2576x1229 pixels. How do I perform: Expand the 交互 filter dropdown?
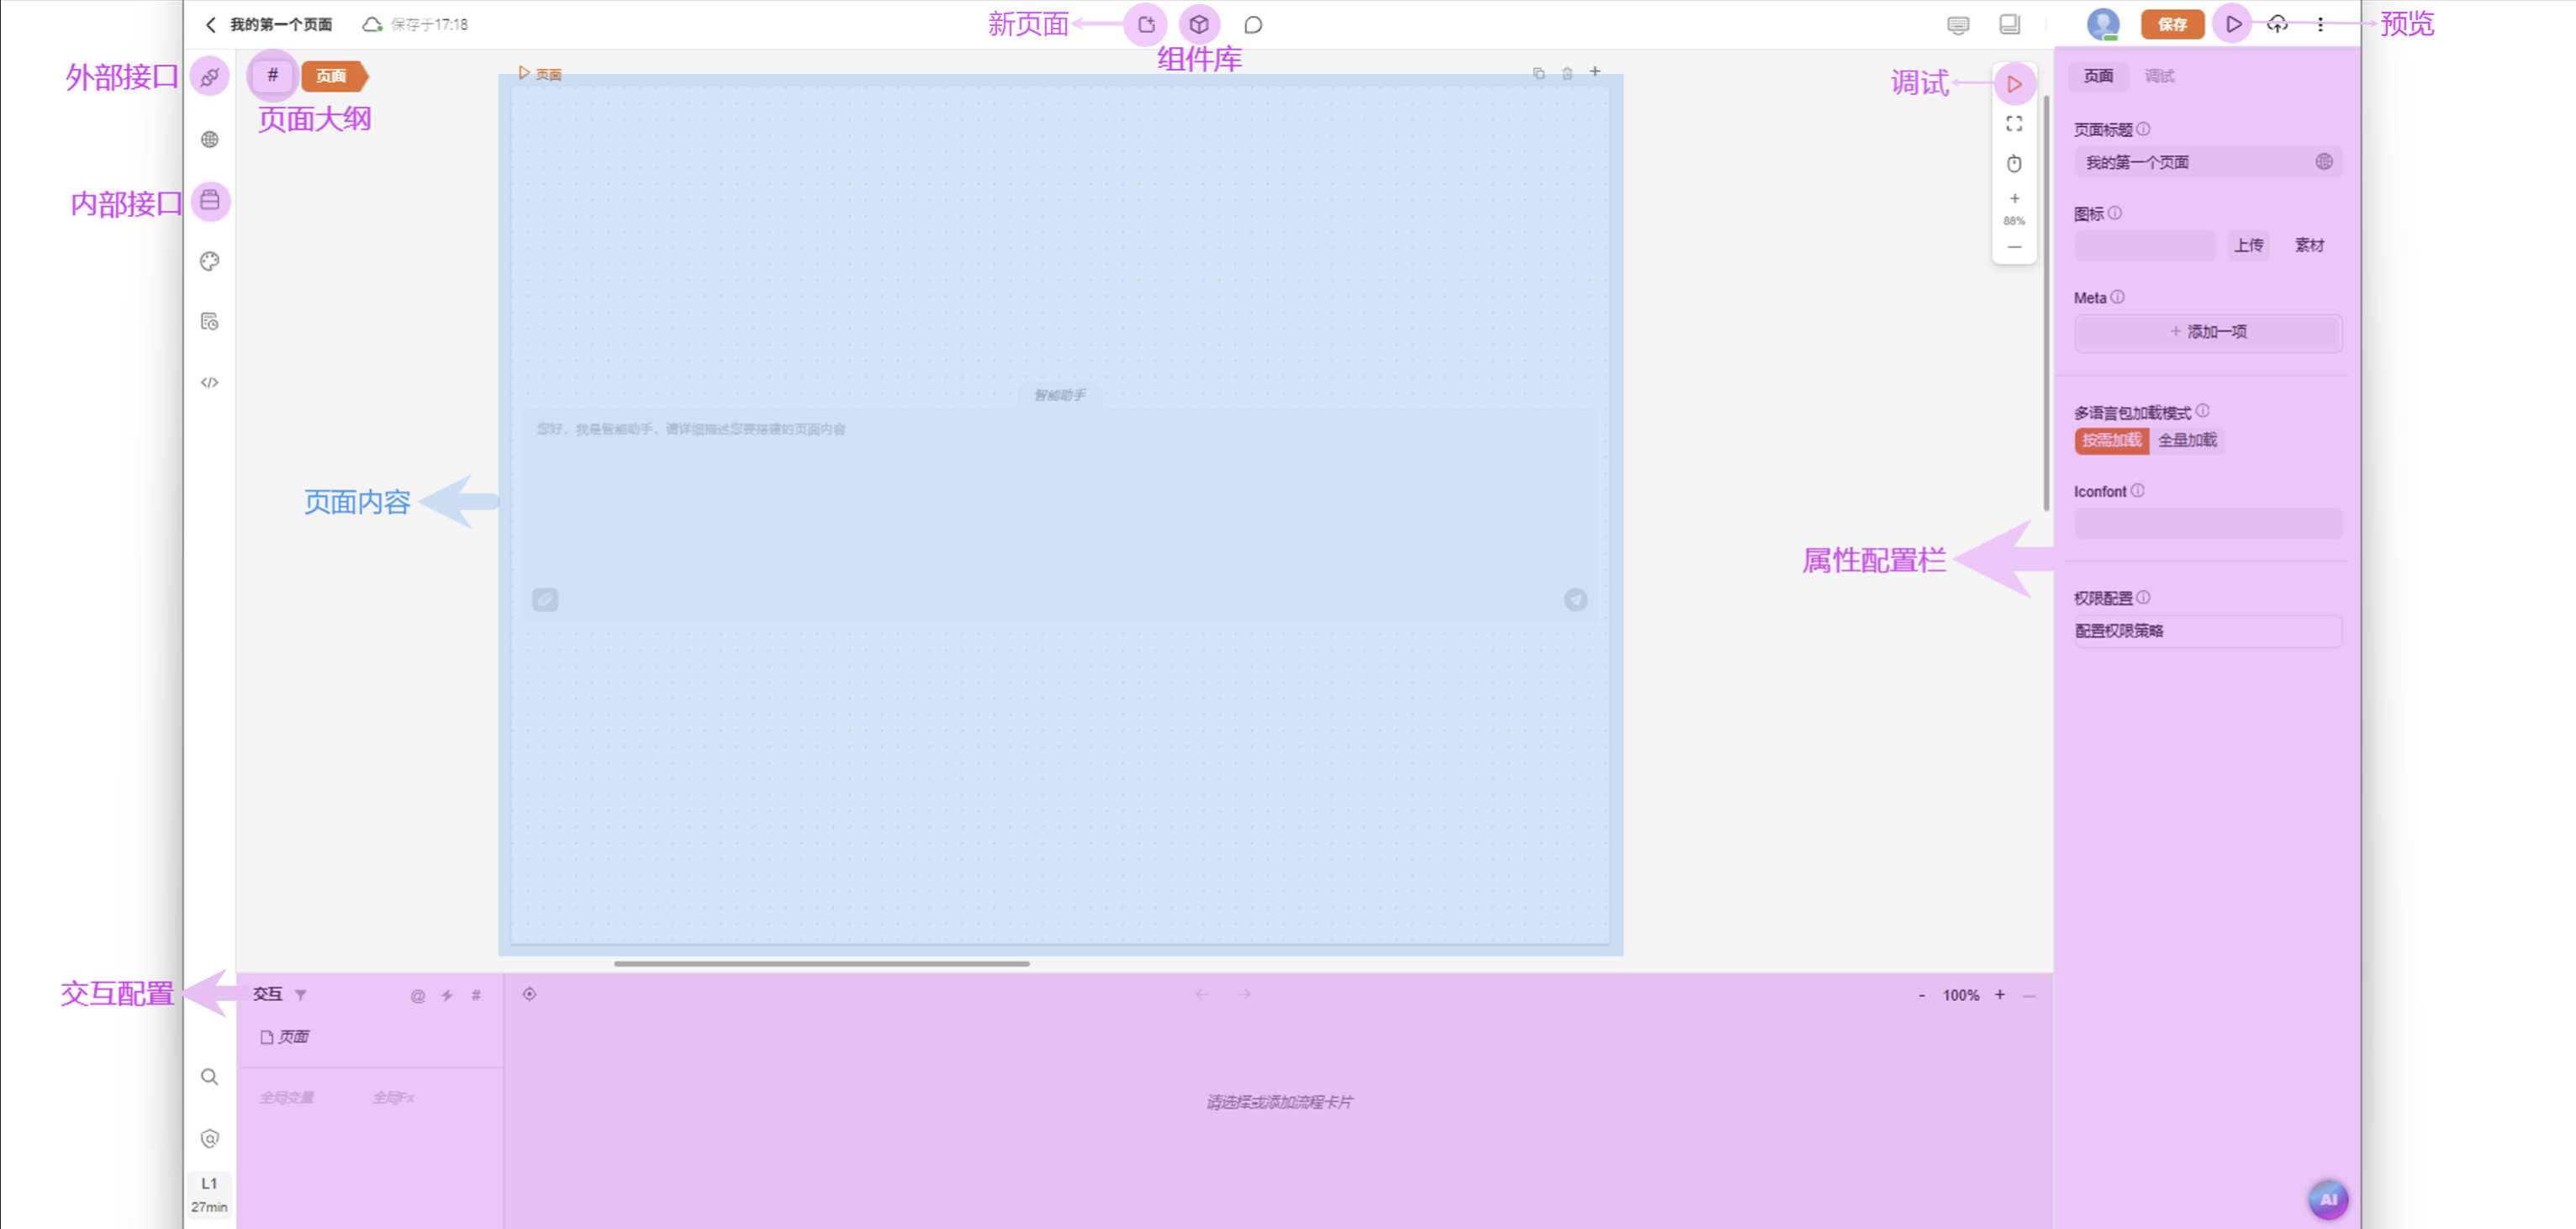(301, 995)
